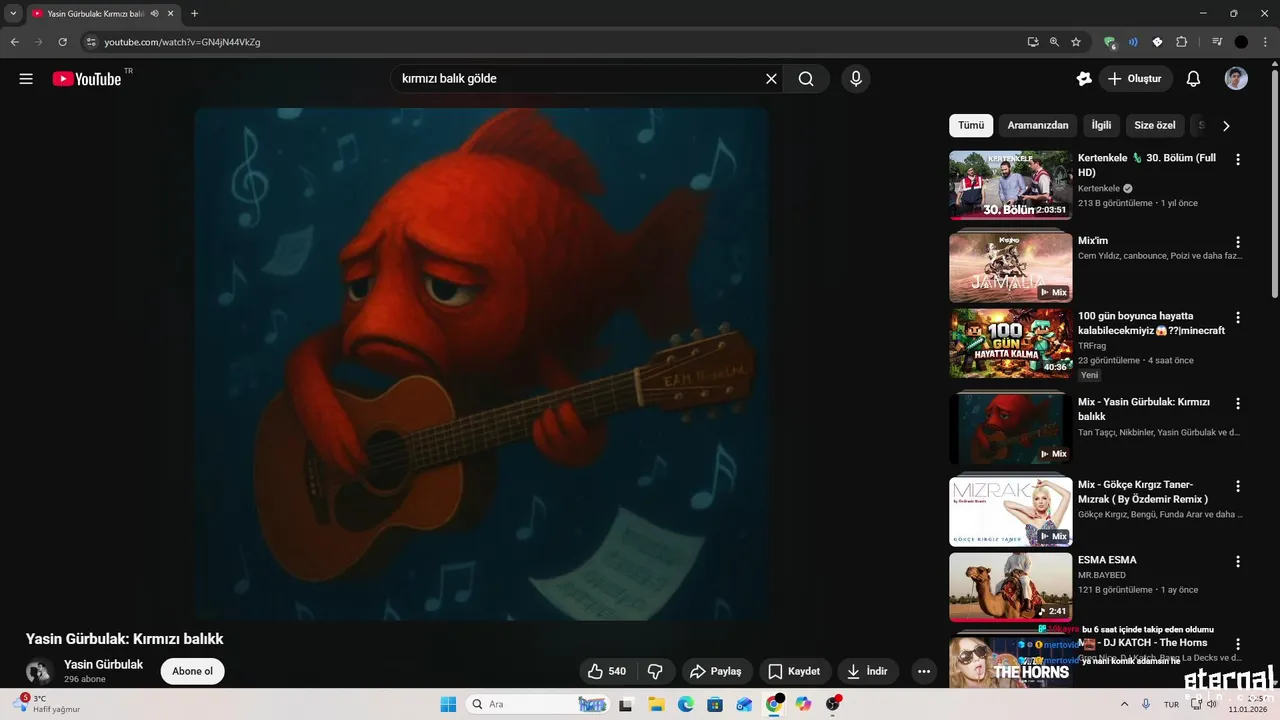The height and width of the screenshot is (720, 1280).
Task: Open Microsoft Edge from the taskbar
Action: click(685, 704)
